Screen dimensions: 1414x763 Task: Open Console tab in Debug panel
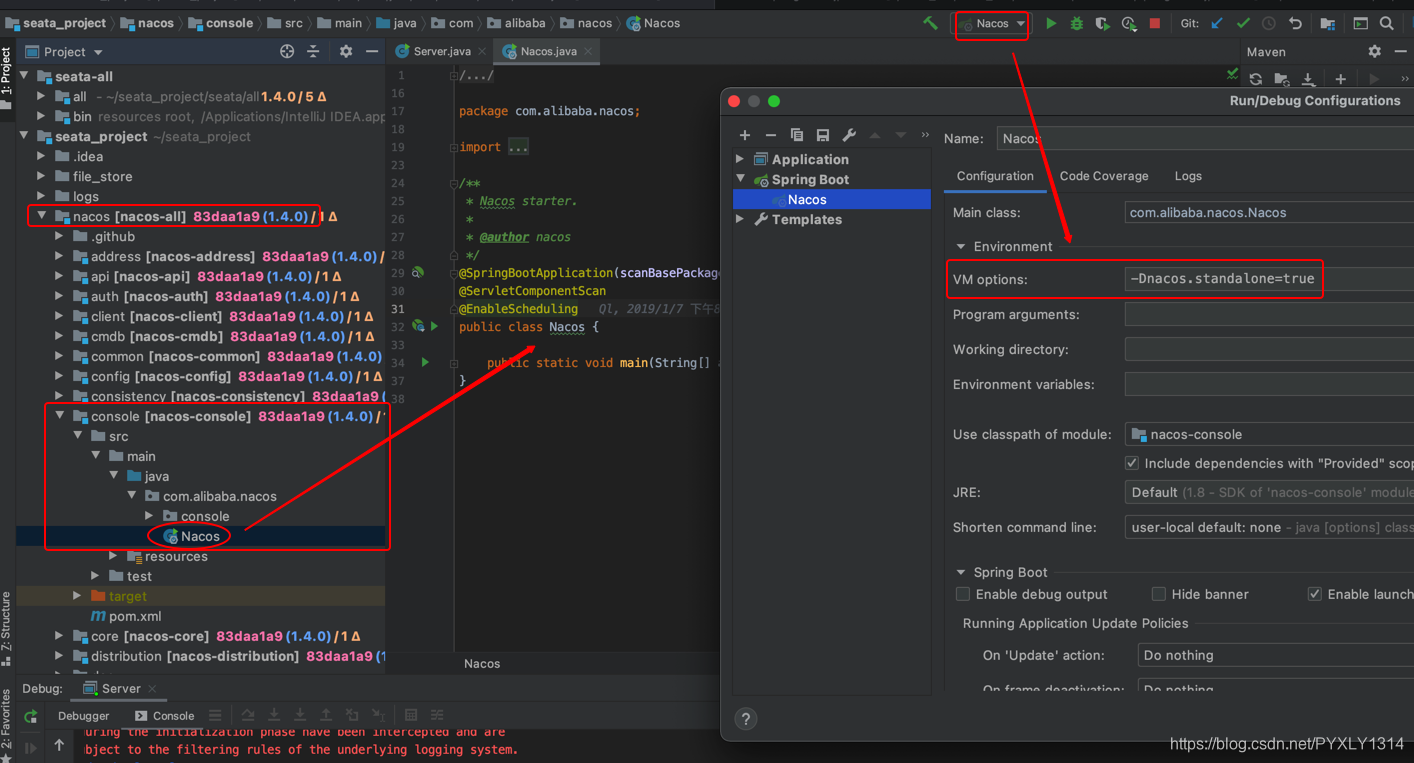point(164,715)
